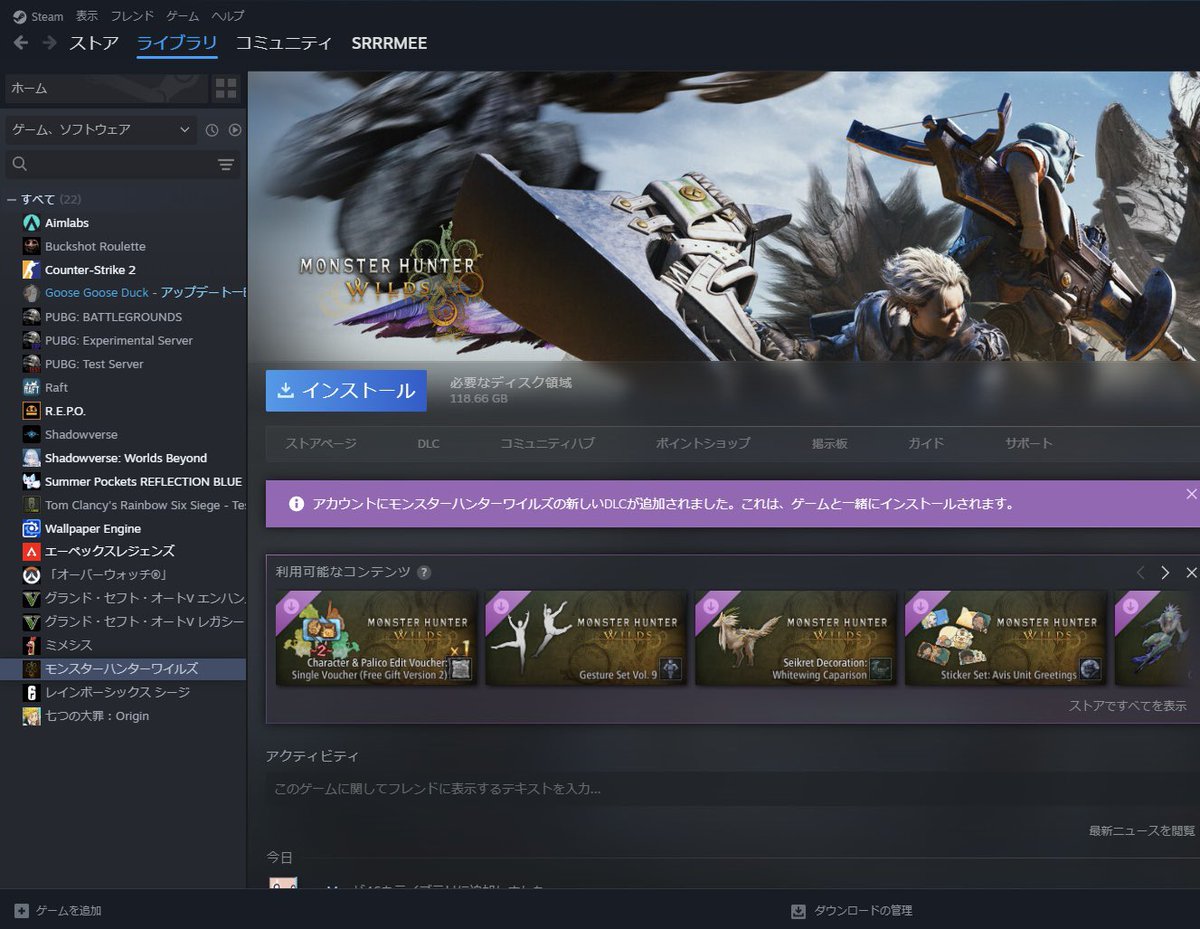This screenshot has width=1200, height=929.
Task: Open the SRRRMEE profile tab
Action: (389, 43)
